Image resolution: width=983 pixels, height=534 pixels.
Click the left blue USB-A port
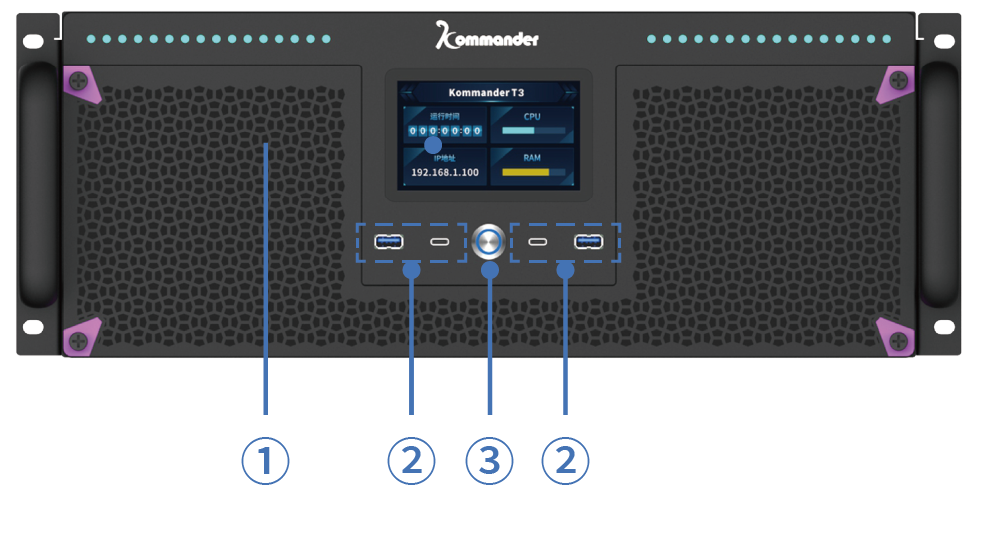click(388, 242)
